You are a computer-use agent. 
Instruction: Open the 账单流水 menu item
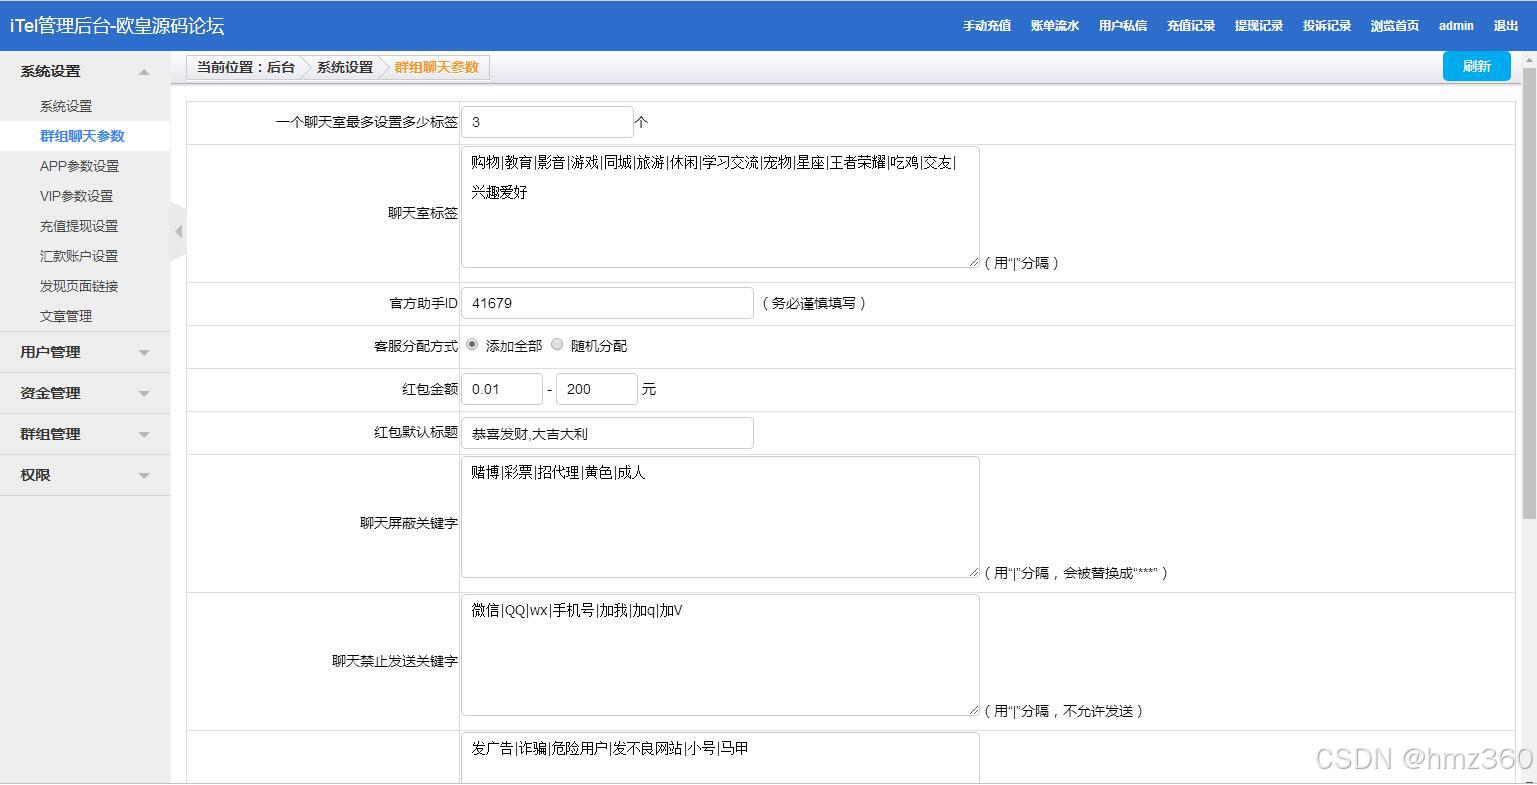(x=1054, y=25)
